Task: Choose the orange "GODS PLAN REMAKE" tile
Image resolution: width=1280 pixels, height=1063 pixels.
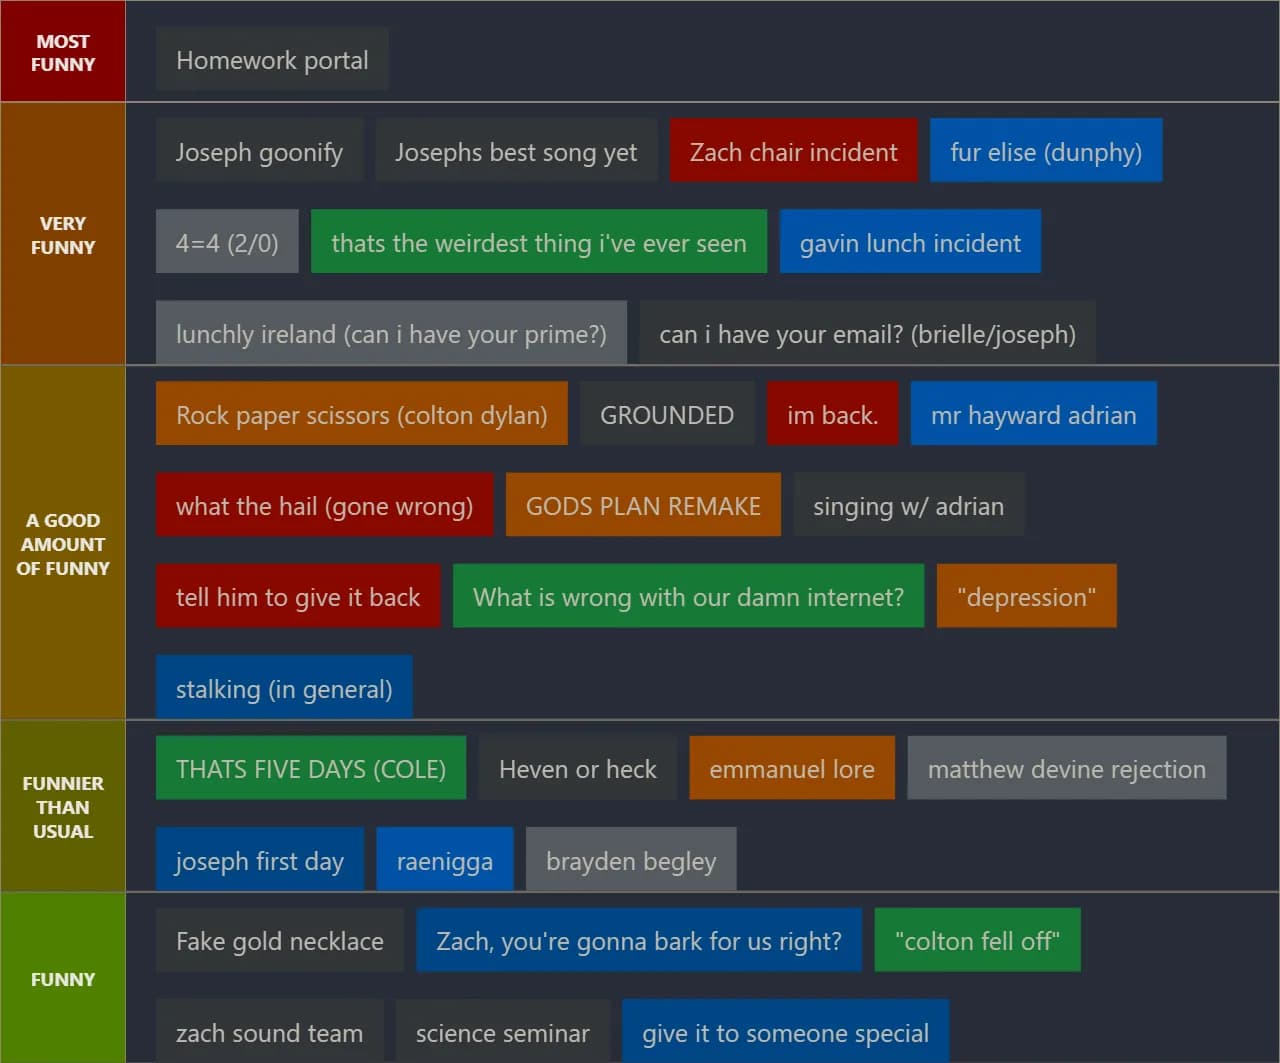Action: 643,505
